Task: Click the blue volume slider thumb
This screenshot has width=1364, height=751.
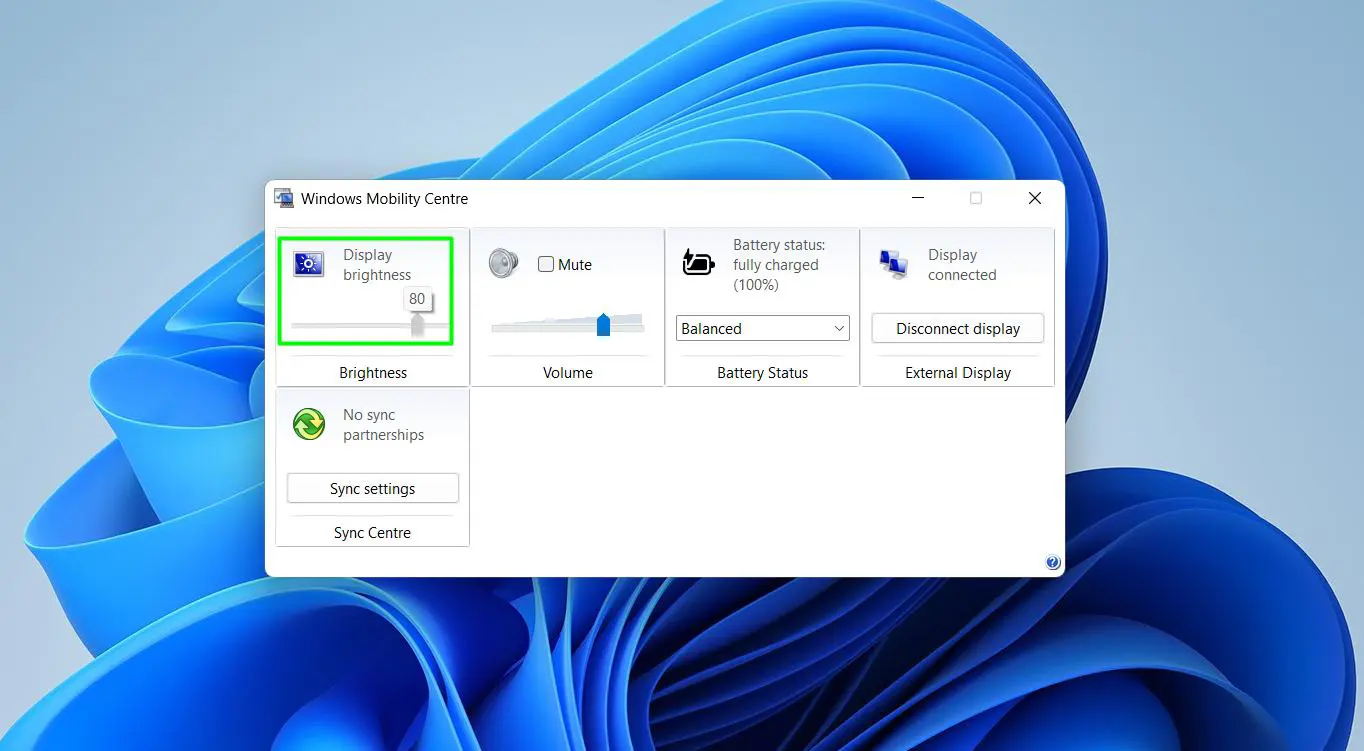Action: [603, 324]
